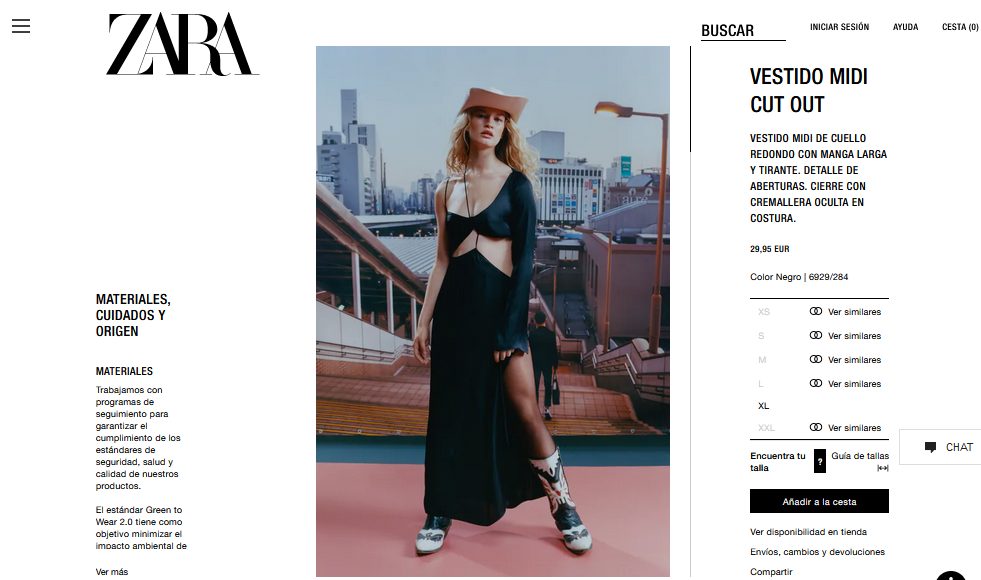Image resolution: width=981 pixels, height=580 pixels.
Task: Open the CESTA (0) link
Action: point(960,27)
